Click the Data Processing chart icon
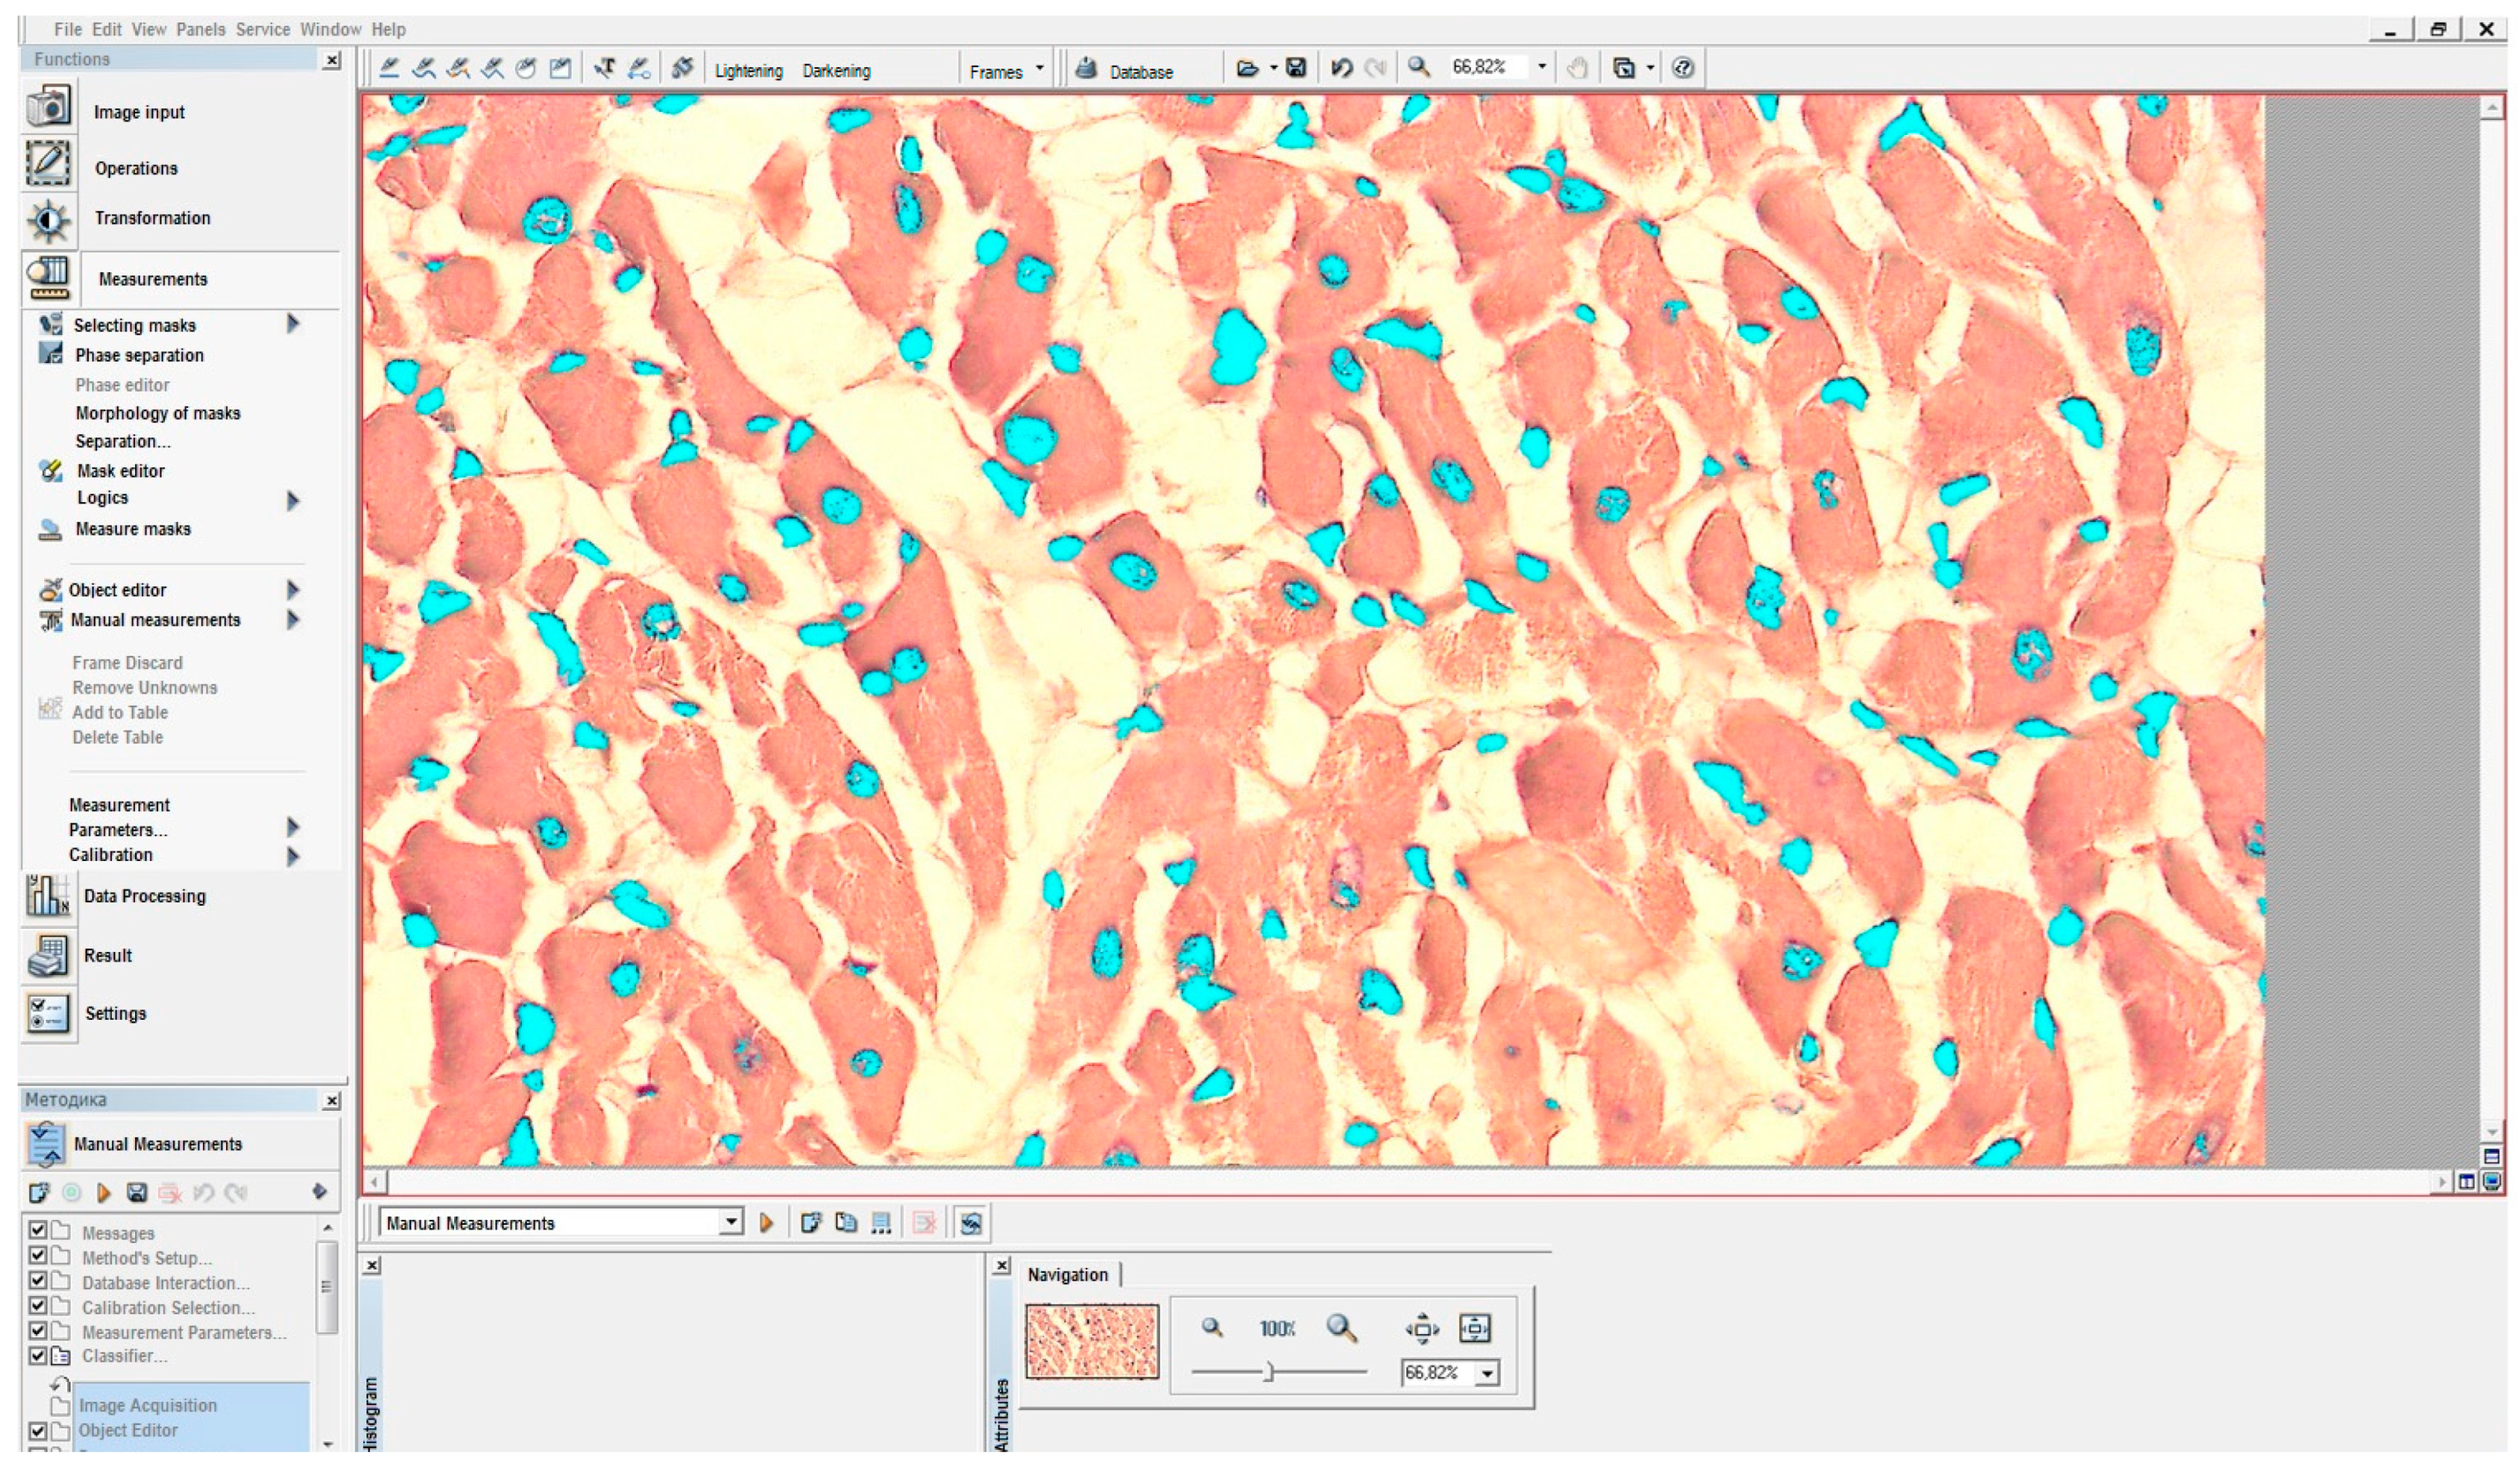 point(47,896)
